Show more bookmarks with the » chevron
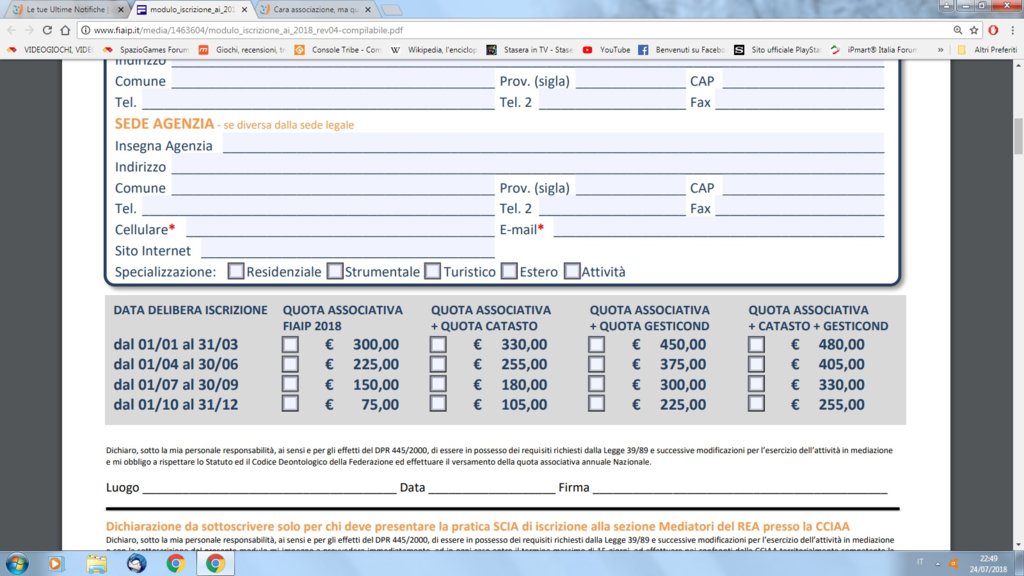The height and width of the screenshot is (576, 1024). (940, 50)
